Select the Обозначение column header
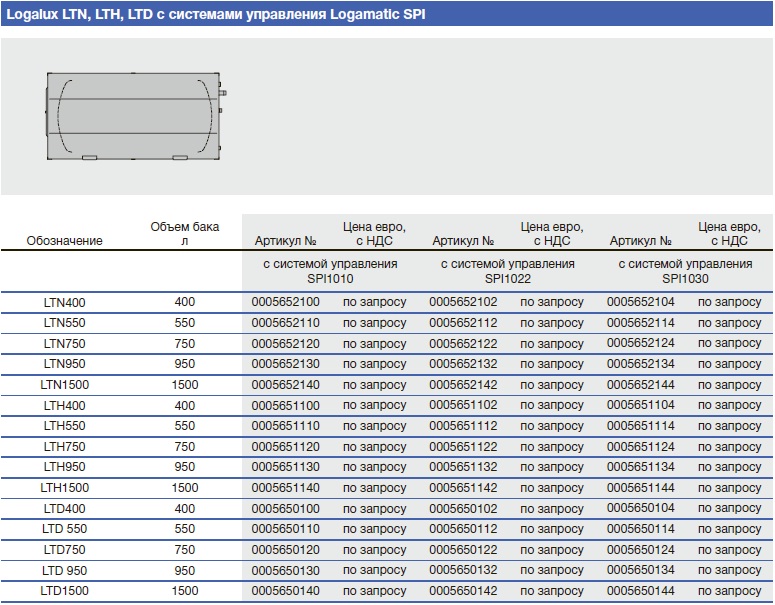Viewport: 775px width, 605px height. [x=64, y=241]
